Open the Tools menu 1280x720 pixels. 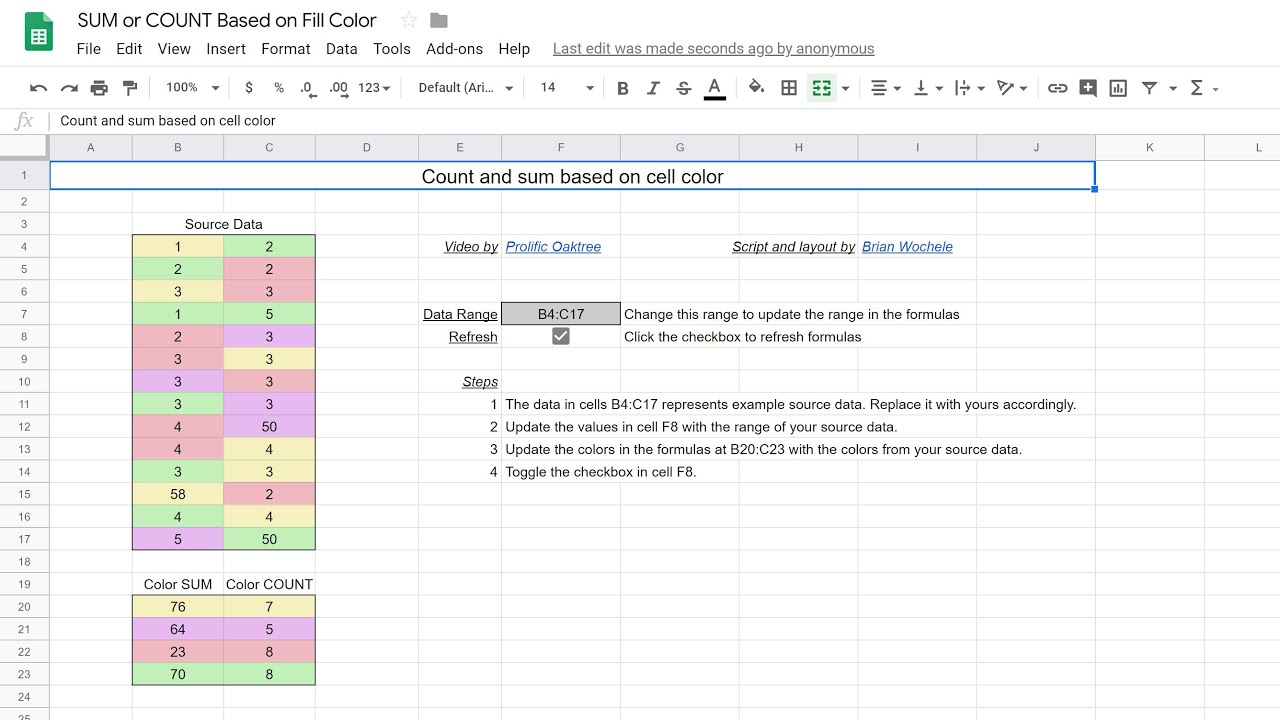(392, 48)
